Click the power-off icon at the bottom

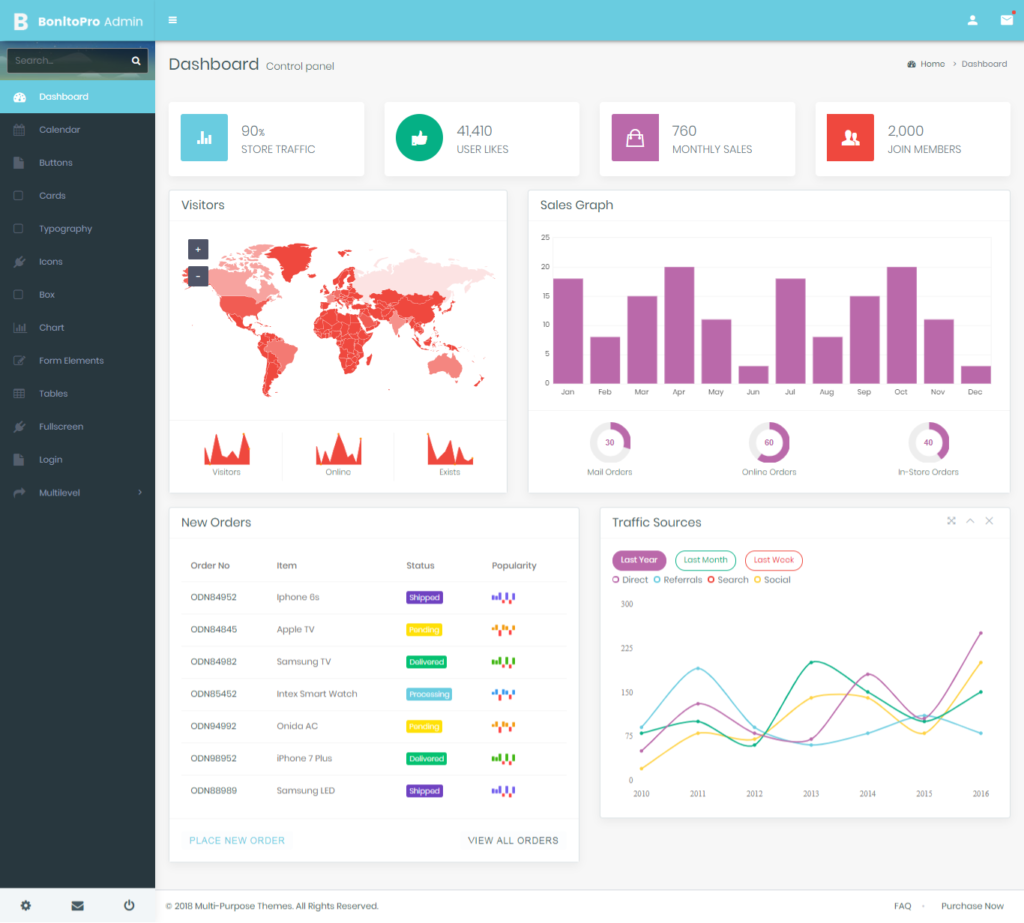[x=129, y=905]
